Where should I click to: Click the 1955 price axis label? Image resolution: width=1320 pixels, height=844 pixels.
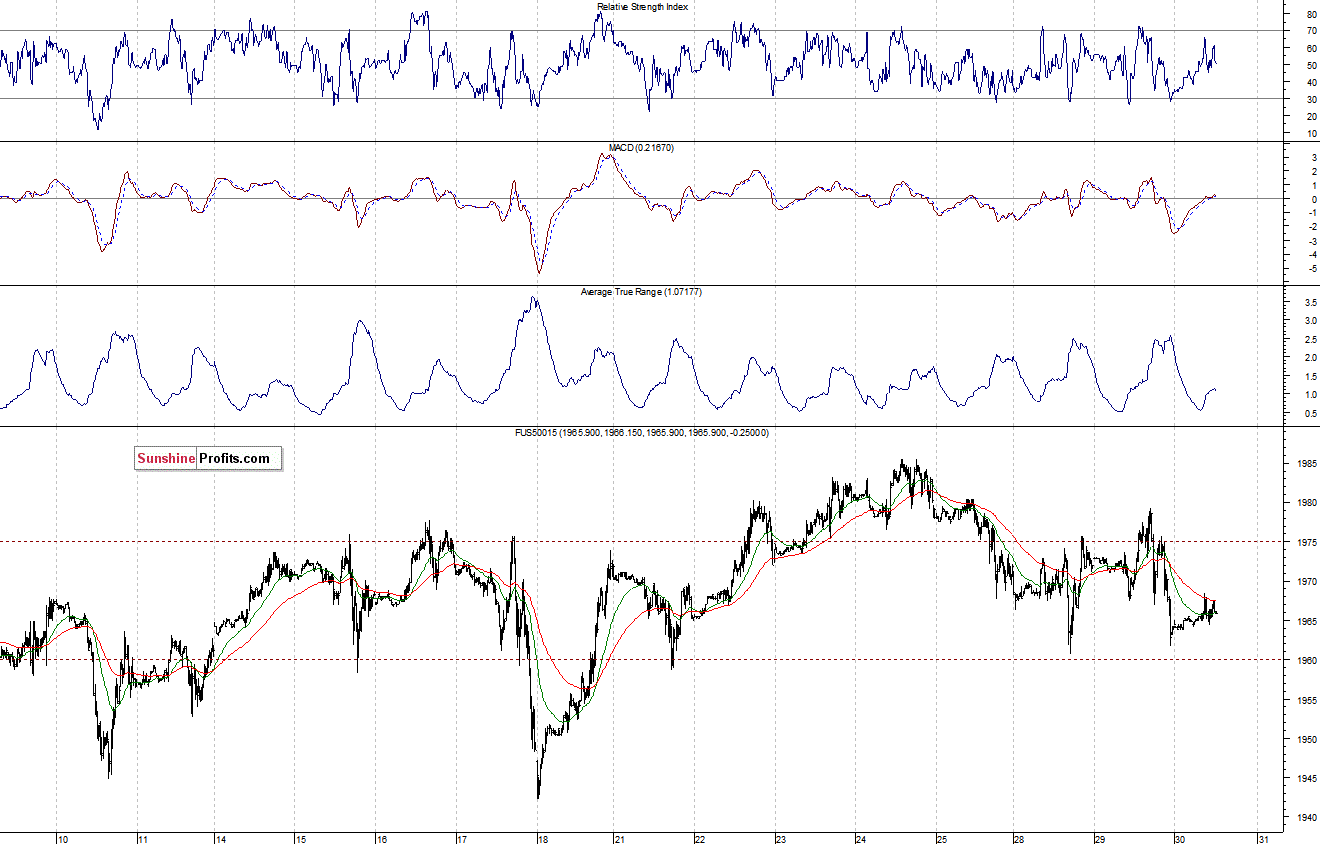tap(1306, 701)
